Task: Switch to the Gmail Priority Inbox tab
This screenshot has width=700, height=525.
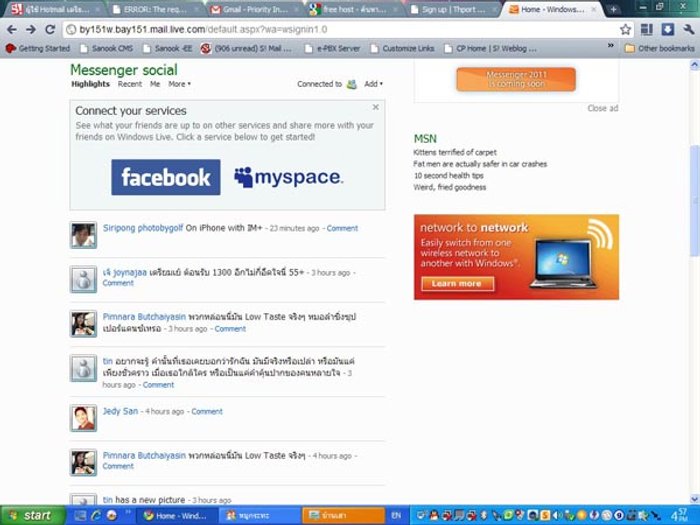Action: (x=255, y=9)
